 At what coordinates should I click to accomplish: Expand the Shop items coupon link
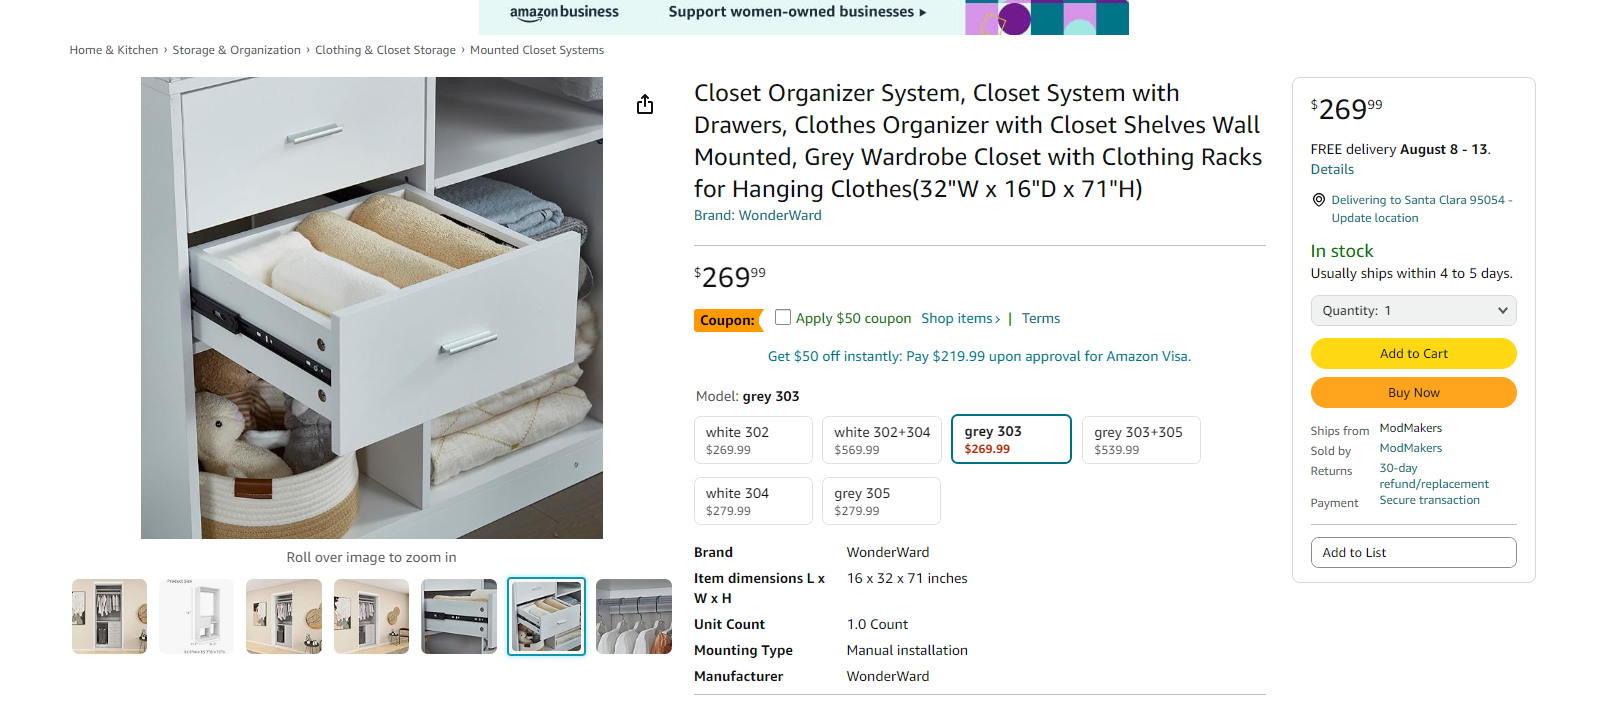[x=960, y=319]
